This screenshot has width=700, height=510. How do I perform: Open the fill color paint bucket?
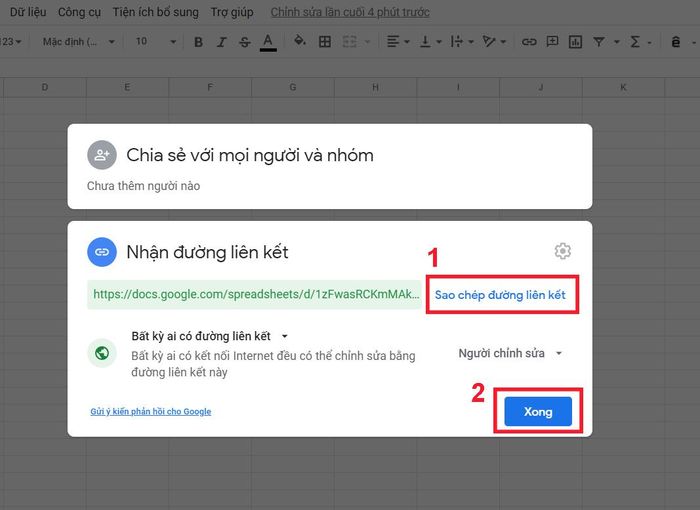pos(299,42)
